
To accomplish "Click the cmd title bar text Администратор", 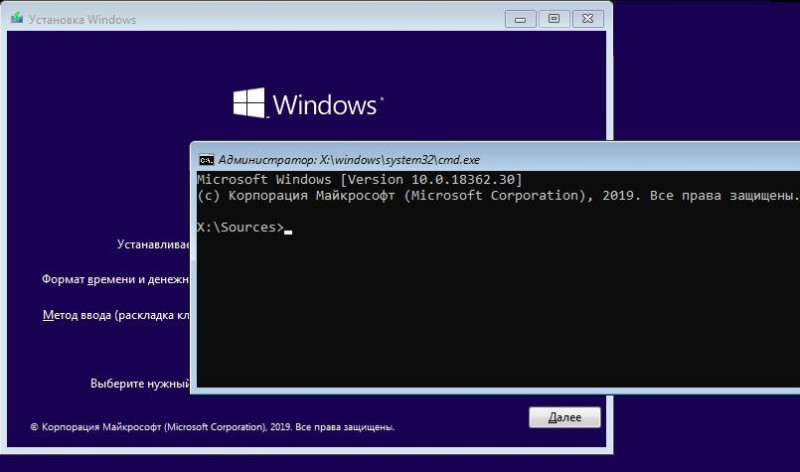I will coord(349,160).
